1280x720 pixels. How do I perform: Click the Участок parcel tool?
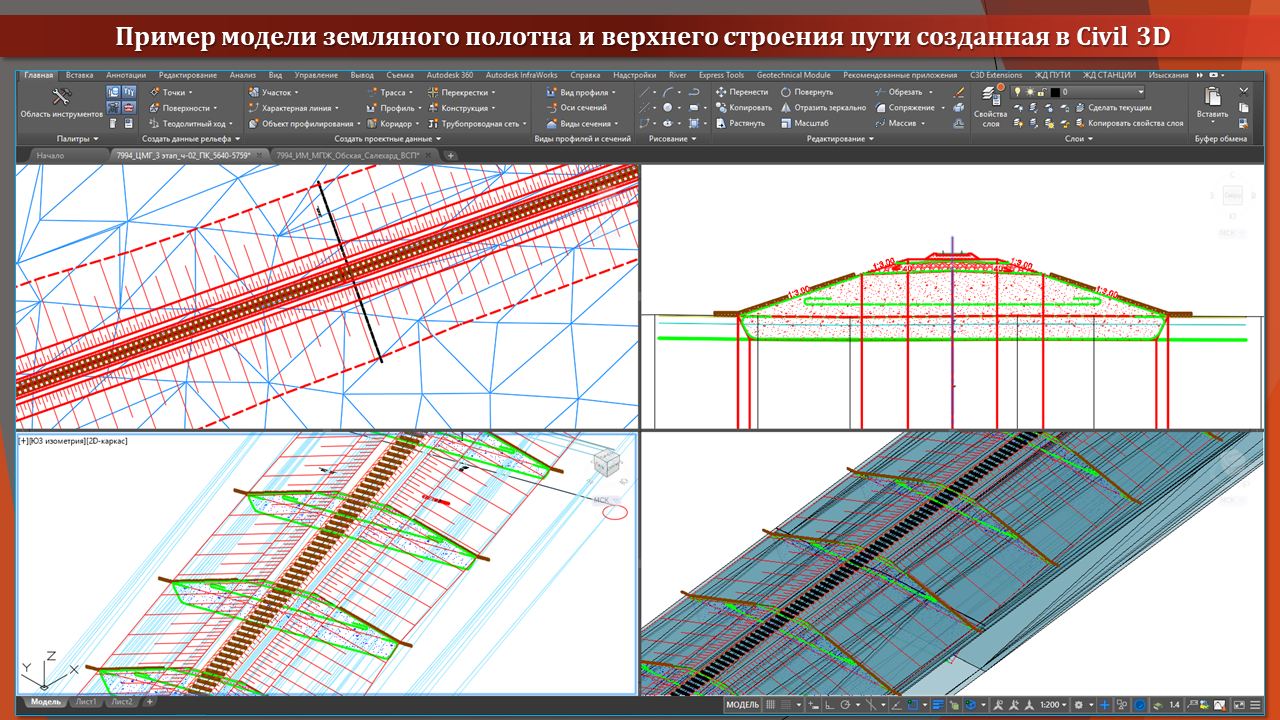point(271,92)
